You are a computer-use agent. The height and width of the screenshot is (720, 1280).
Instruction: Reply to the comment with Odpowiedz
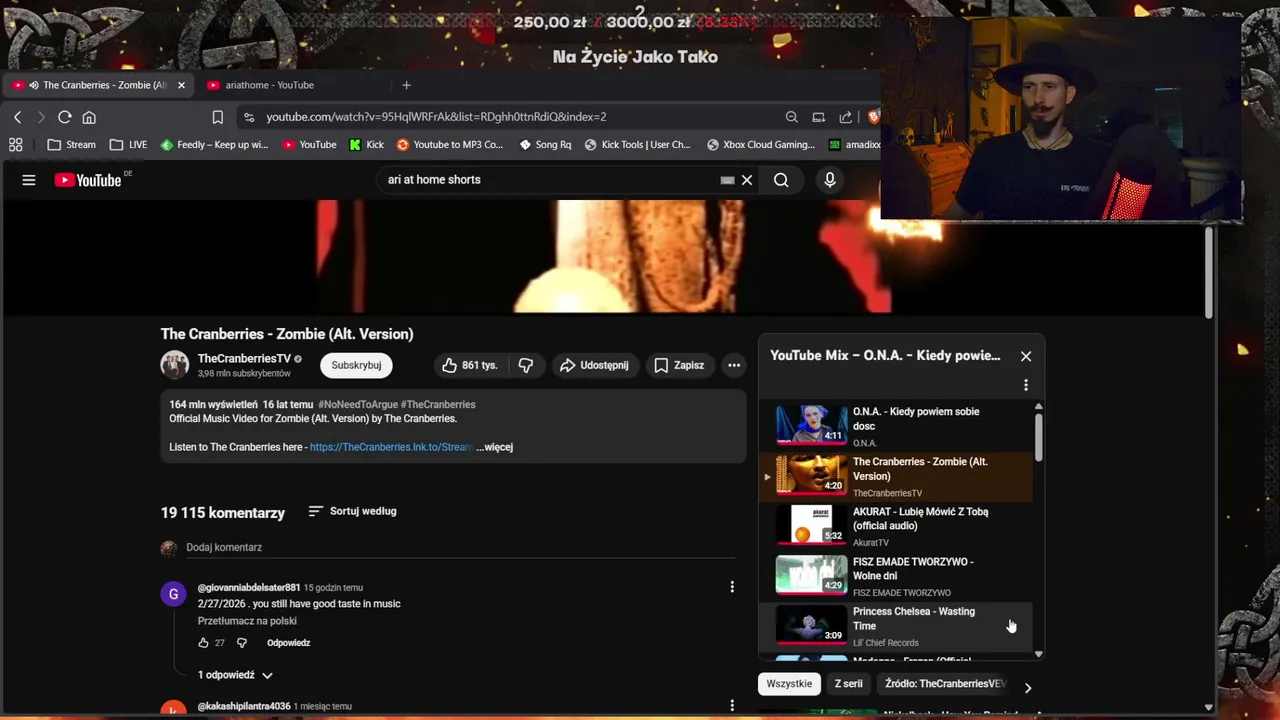(288, 643)
